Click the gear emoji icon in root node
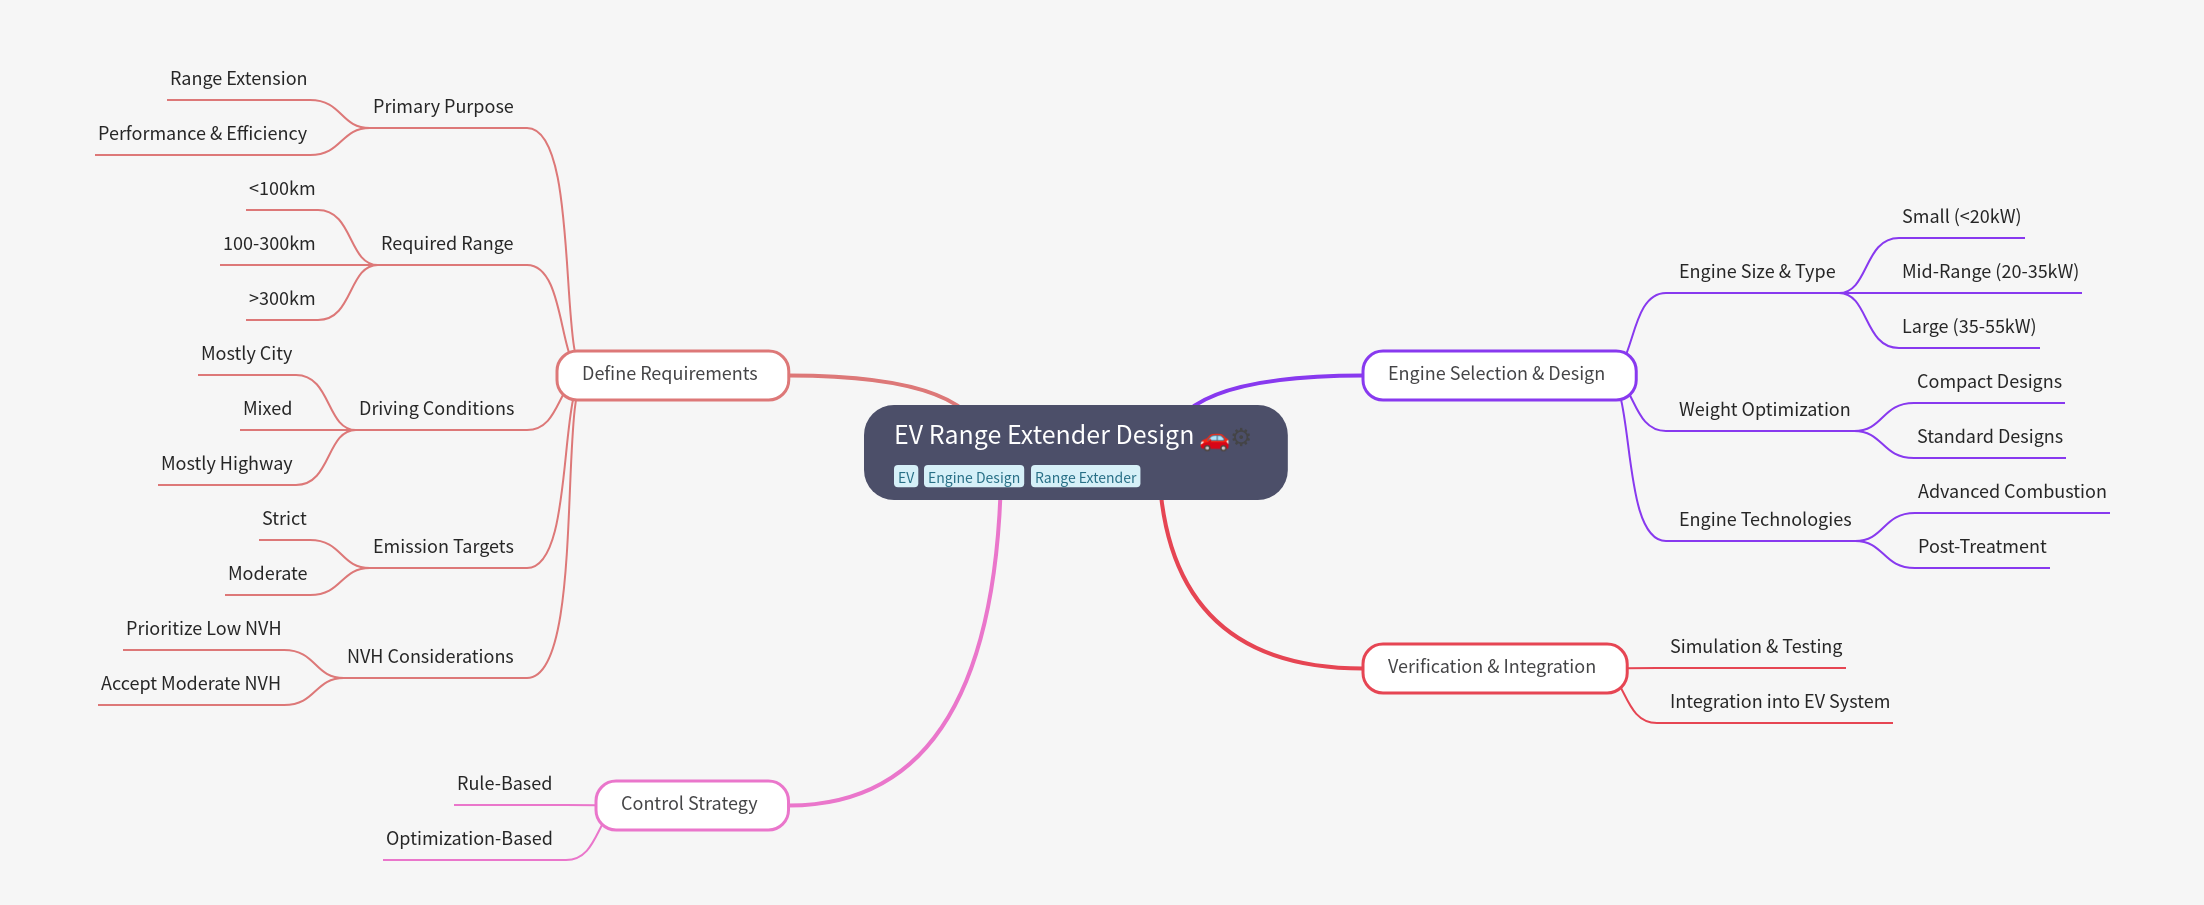Image resolution: width=2204 pixels, height=905 pixels. tap(1241, 437)
